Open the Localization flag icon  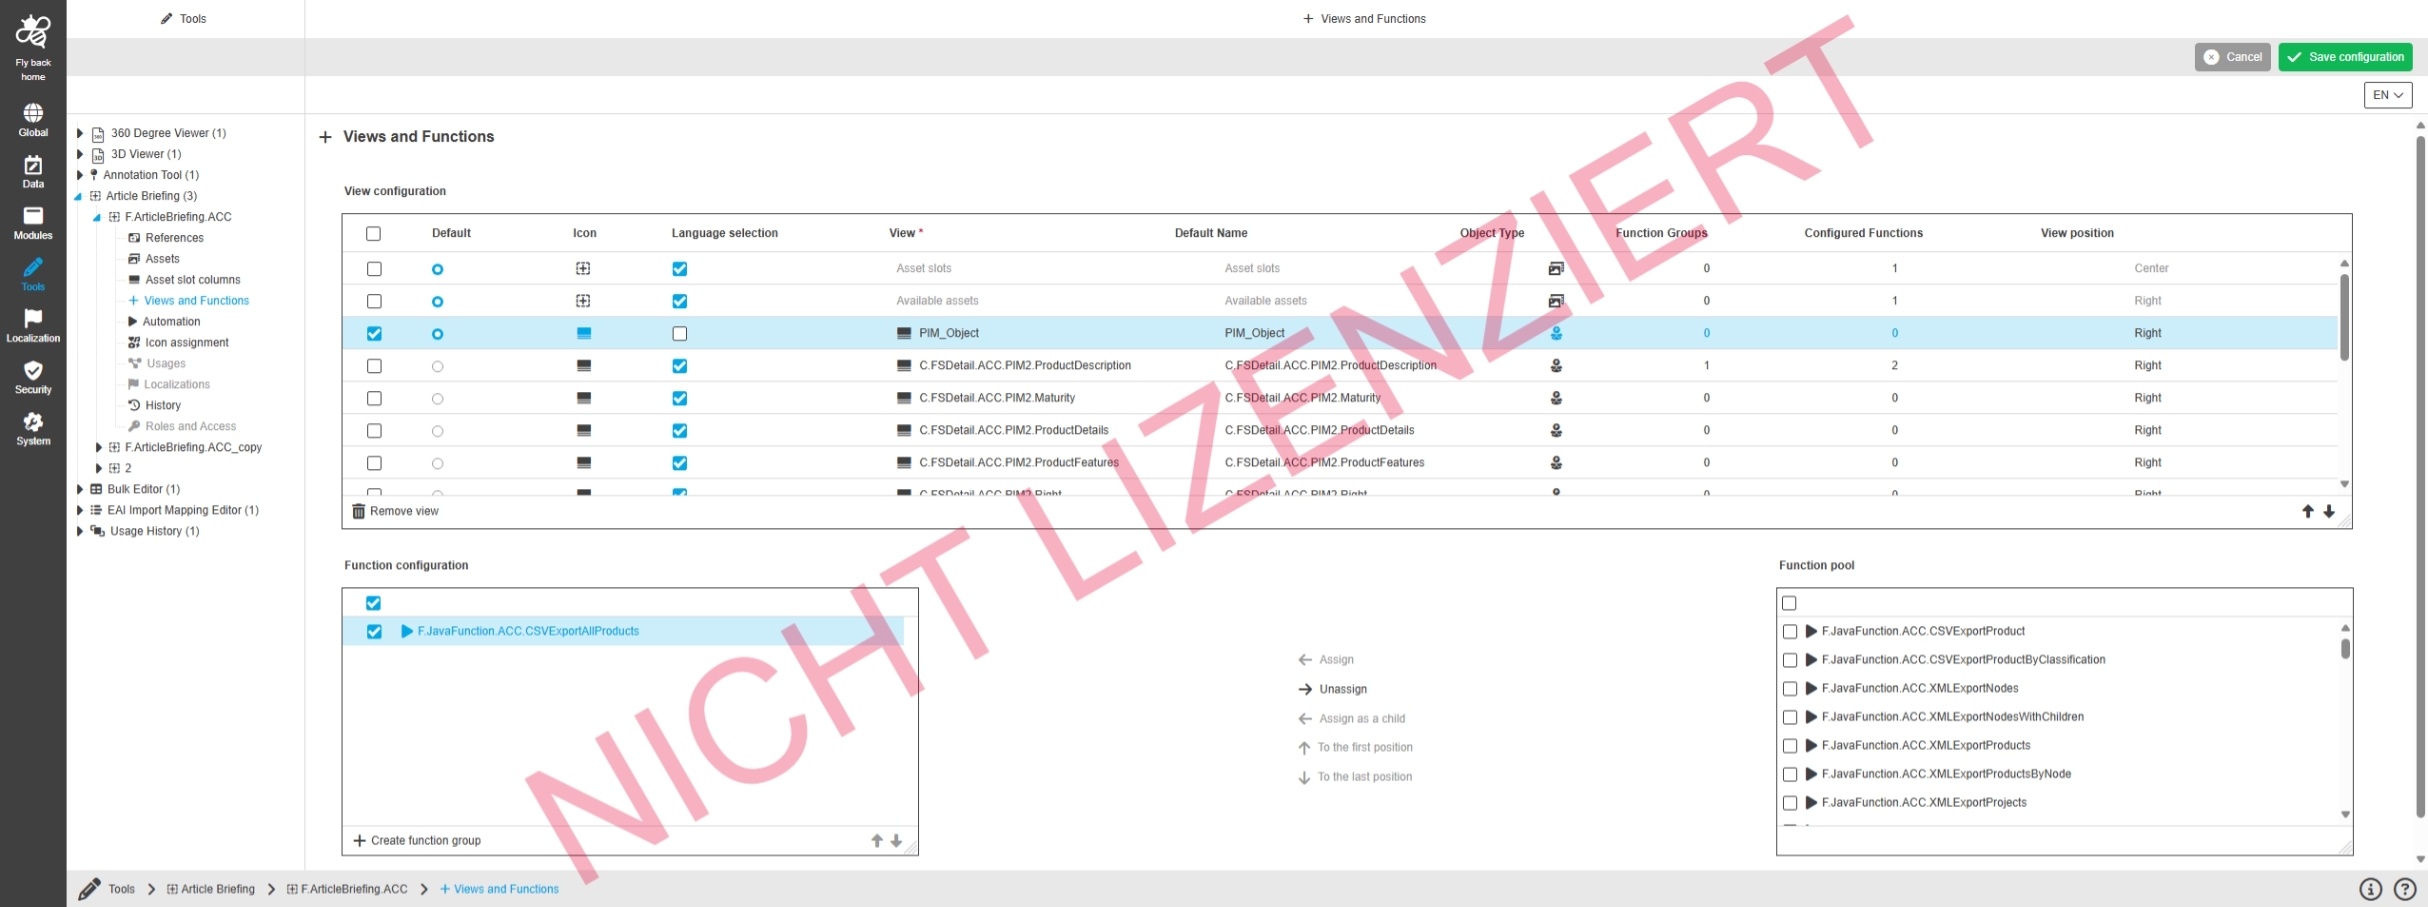pos(33,318)
